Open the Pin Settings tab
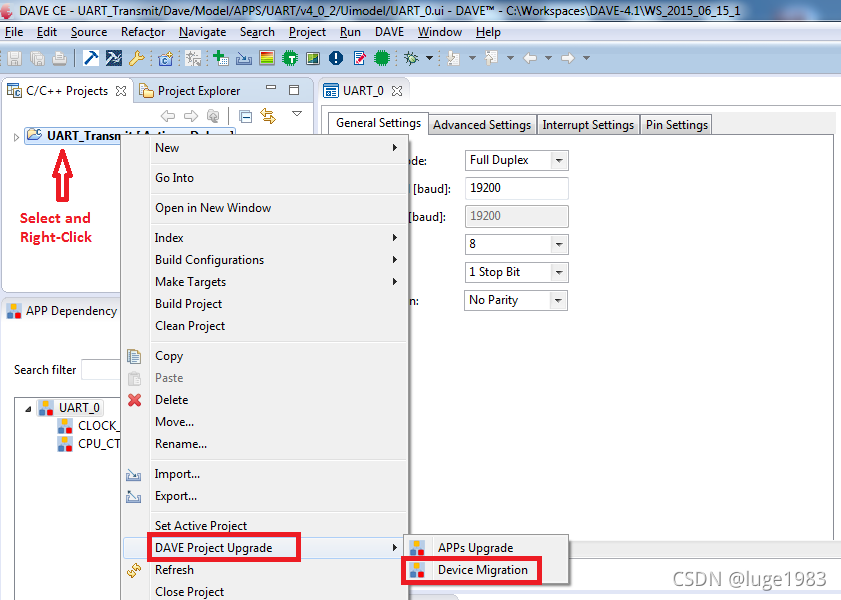Viewport: 841px width, 600px height. (x=677, y=125)
